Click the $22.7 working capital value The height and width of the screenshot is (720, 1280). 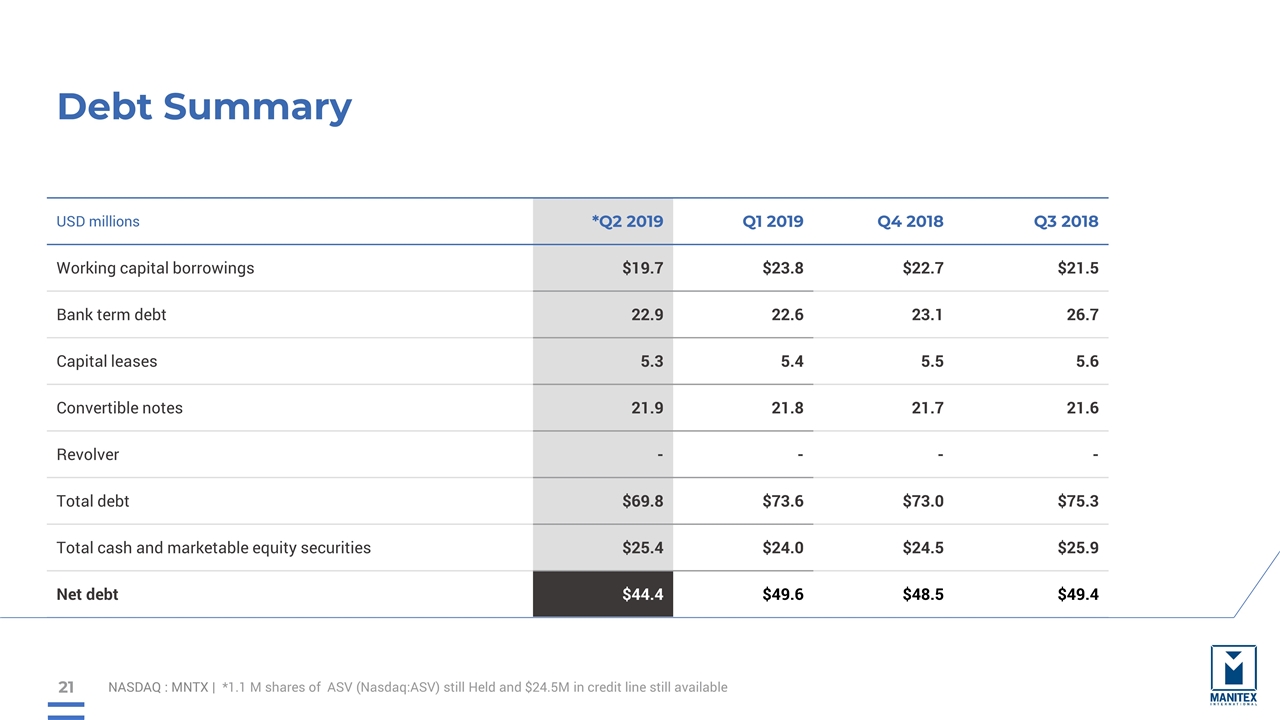pyautogui.click(x=922, y=268)
